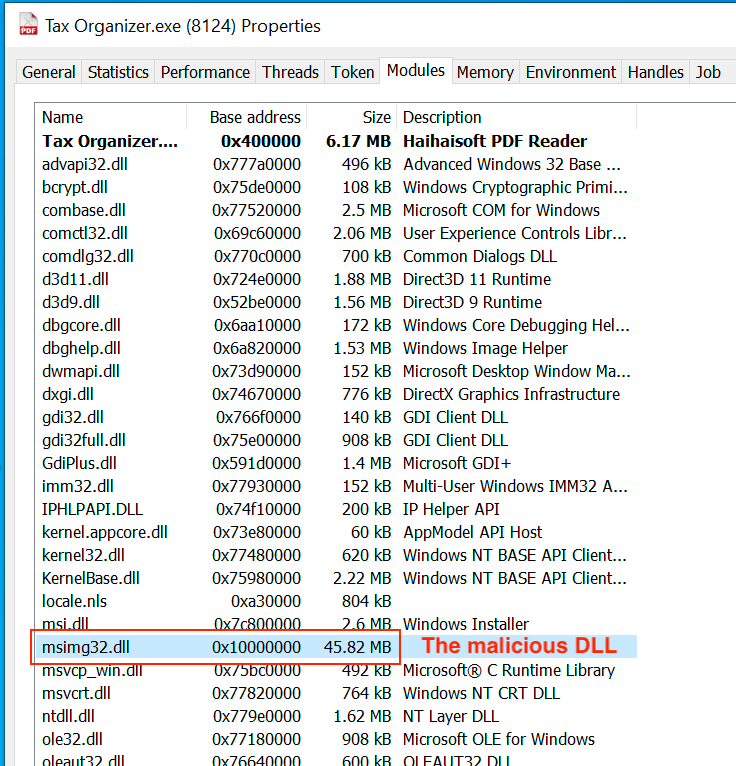
Task: Click base address 0x400000
Action: 261,141
